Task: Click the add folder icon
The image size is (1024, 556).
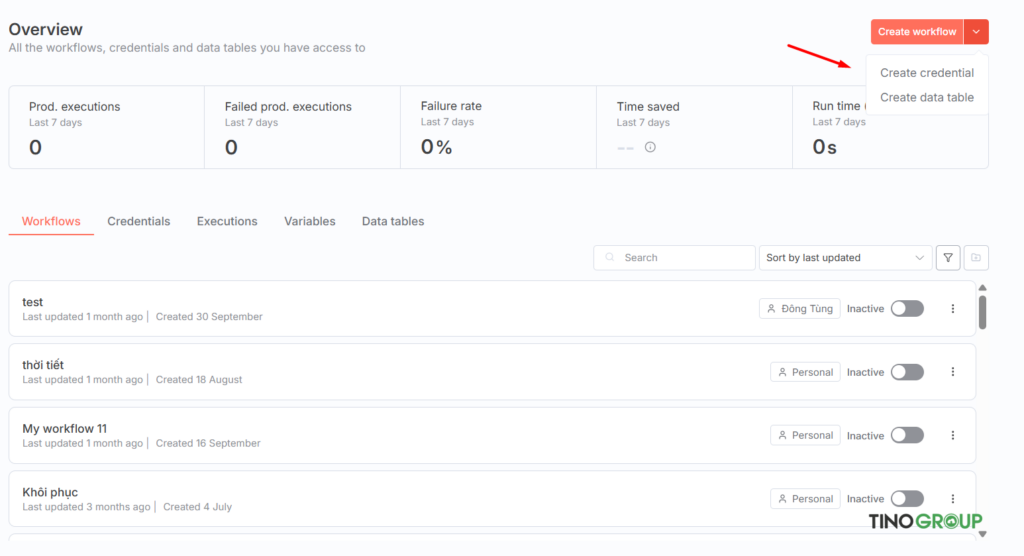Action: [976, 258]
